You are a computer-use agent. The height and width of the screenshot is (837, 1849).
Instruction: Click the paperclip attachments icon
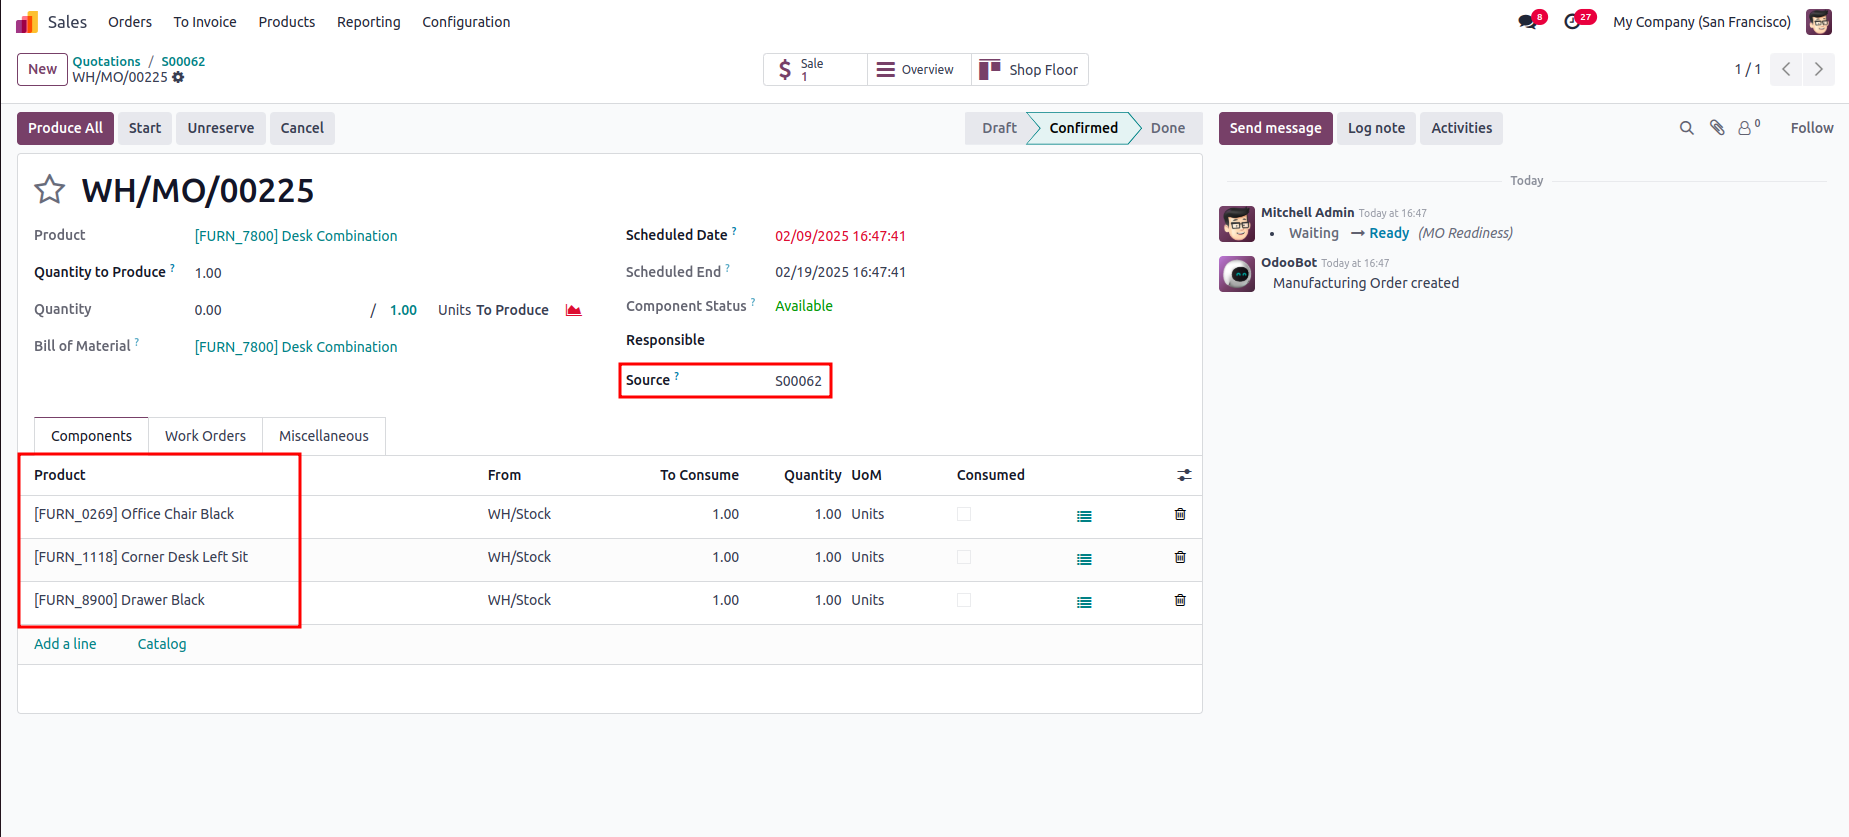[x=1717, y=128]
